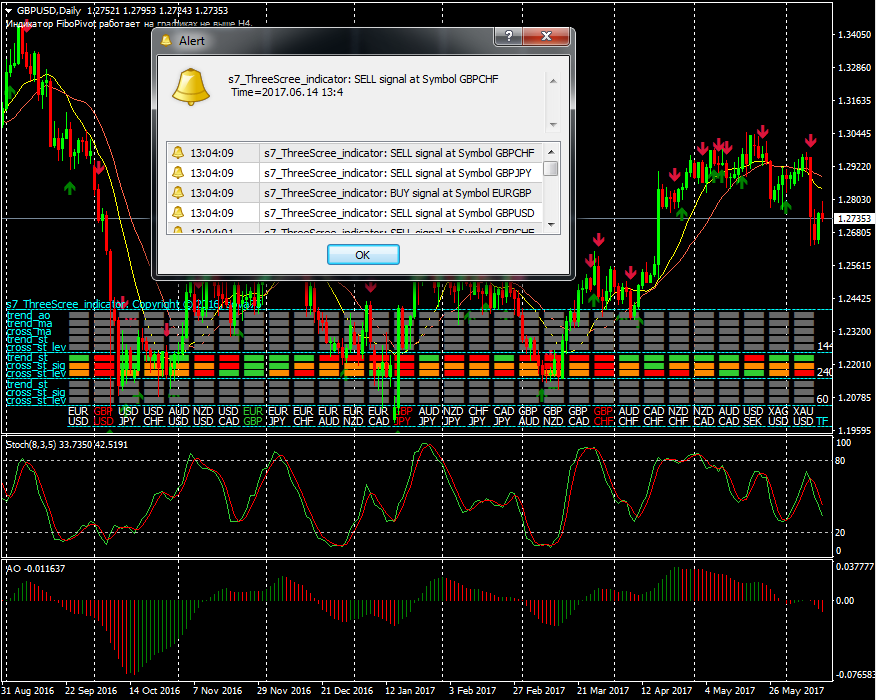Click the USD SEK symbol label

753,416
